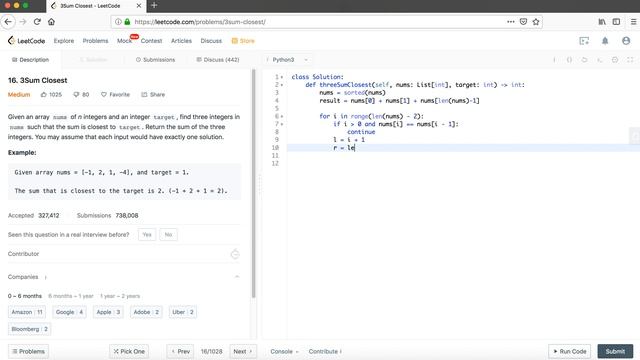Select the 0 ~ 6 months filter
640x360 pixels.
(24, 296)
